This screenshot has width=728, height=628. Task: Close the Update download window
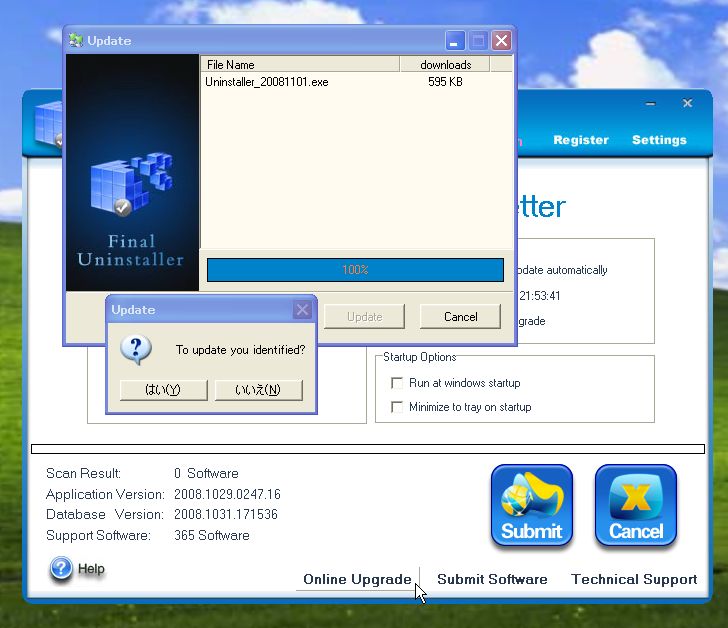point(502,40)
